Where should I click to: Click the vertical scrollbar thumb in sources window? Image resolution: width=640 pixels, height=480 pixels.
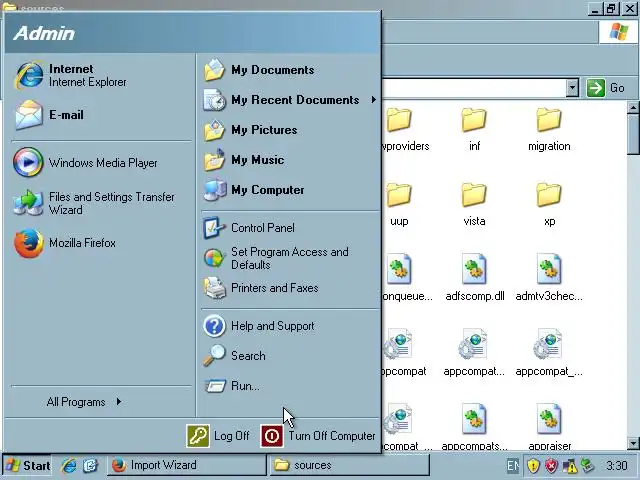[633, 135]
